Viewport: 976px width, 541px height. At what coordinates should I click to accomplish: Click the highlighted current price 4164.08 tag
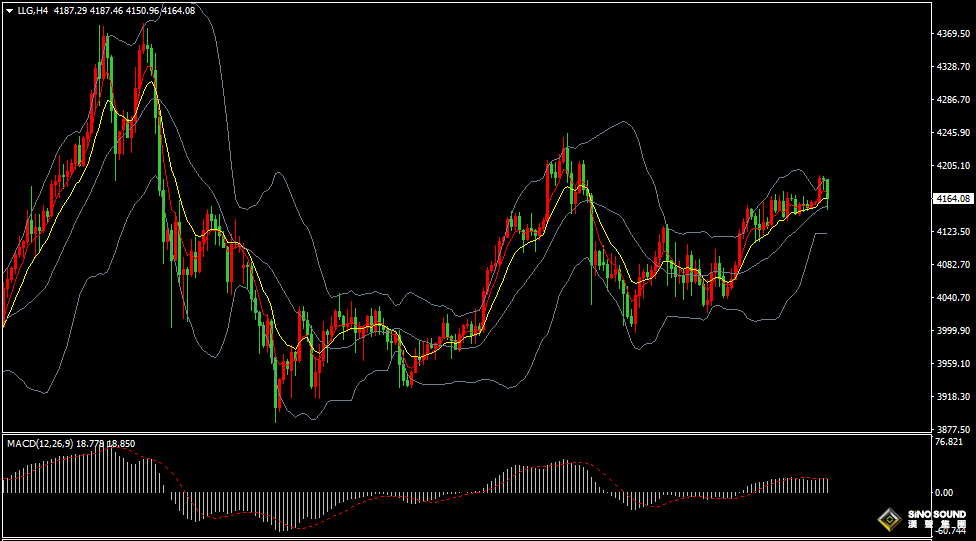pyautogui.click(x=950, y=198)
